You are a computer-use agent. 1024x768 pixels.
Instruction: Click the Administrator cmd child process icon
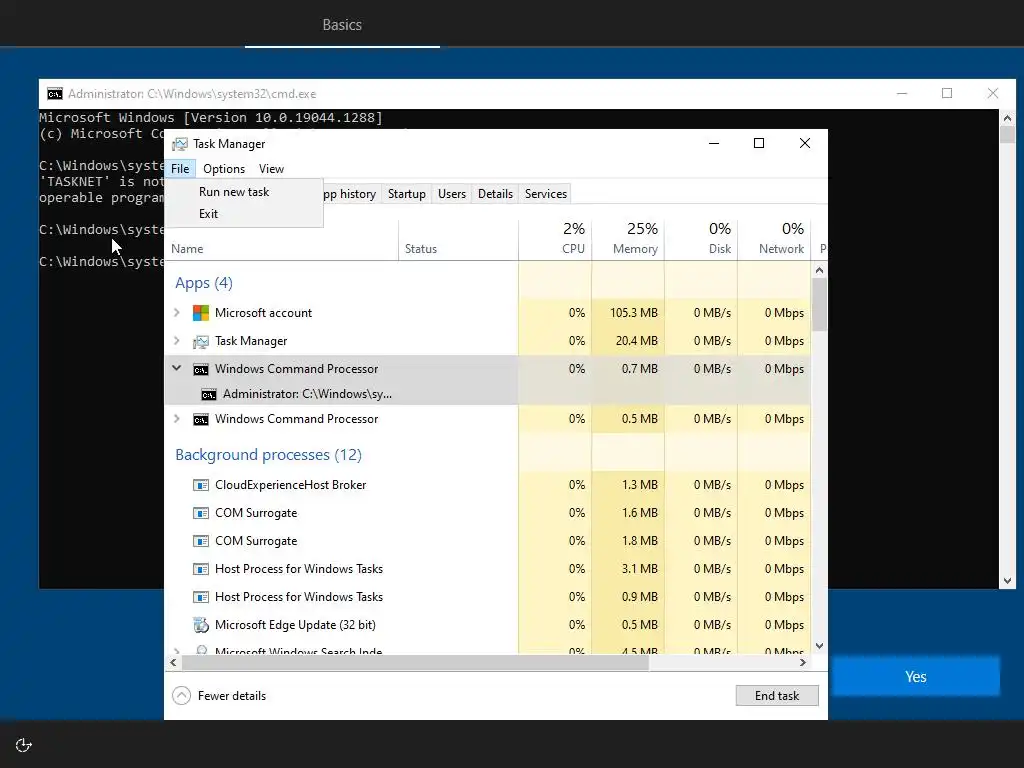[x=208, y=394]
